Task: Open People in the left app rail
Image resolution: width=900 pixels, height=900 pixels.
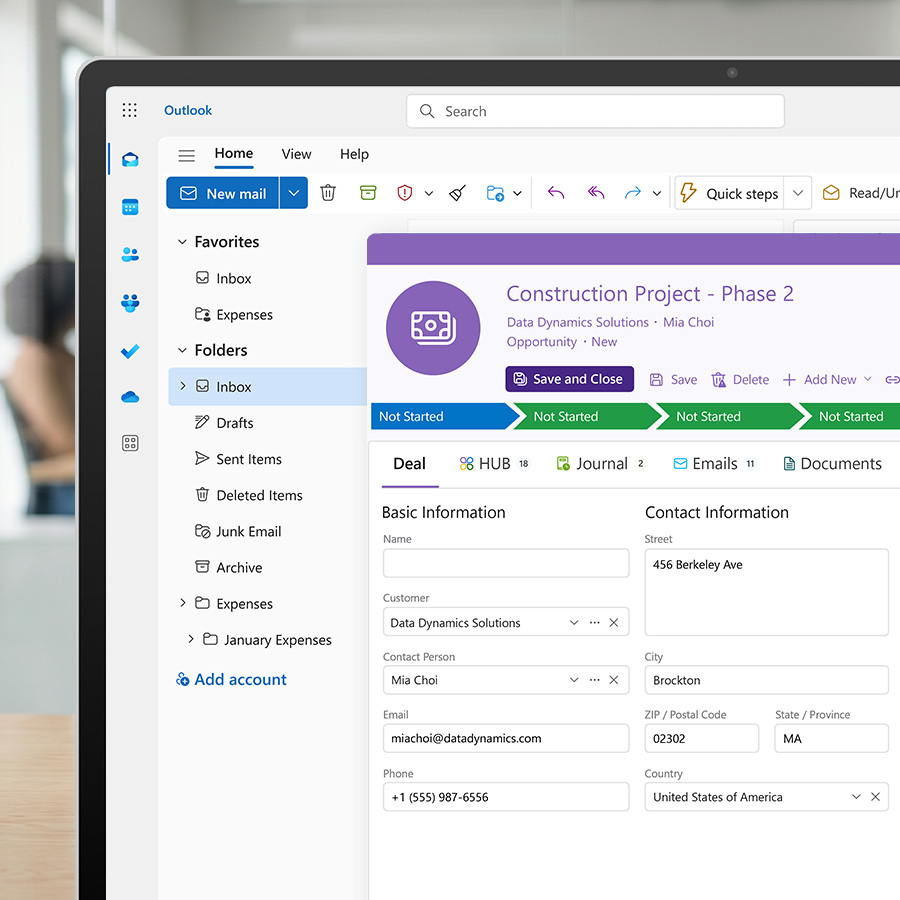Action: click(x=130, y=254)
